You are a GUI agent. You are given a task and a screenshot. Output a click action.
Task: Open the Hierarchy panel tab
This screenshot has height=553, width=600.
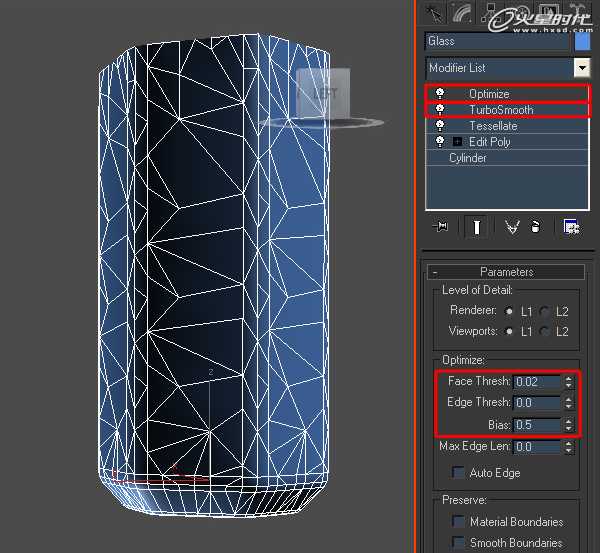click(490, 13)
